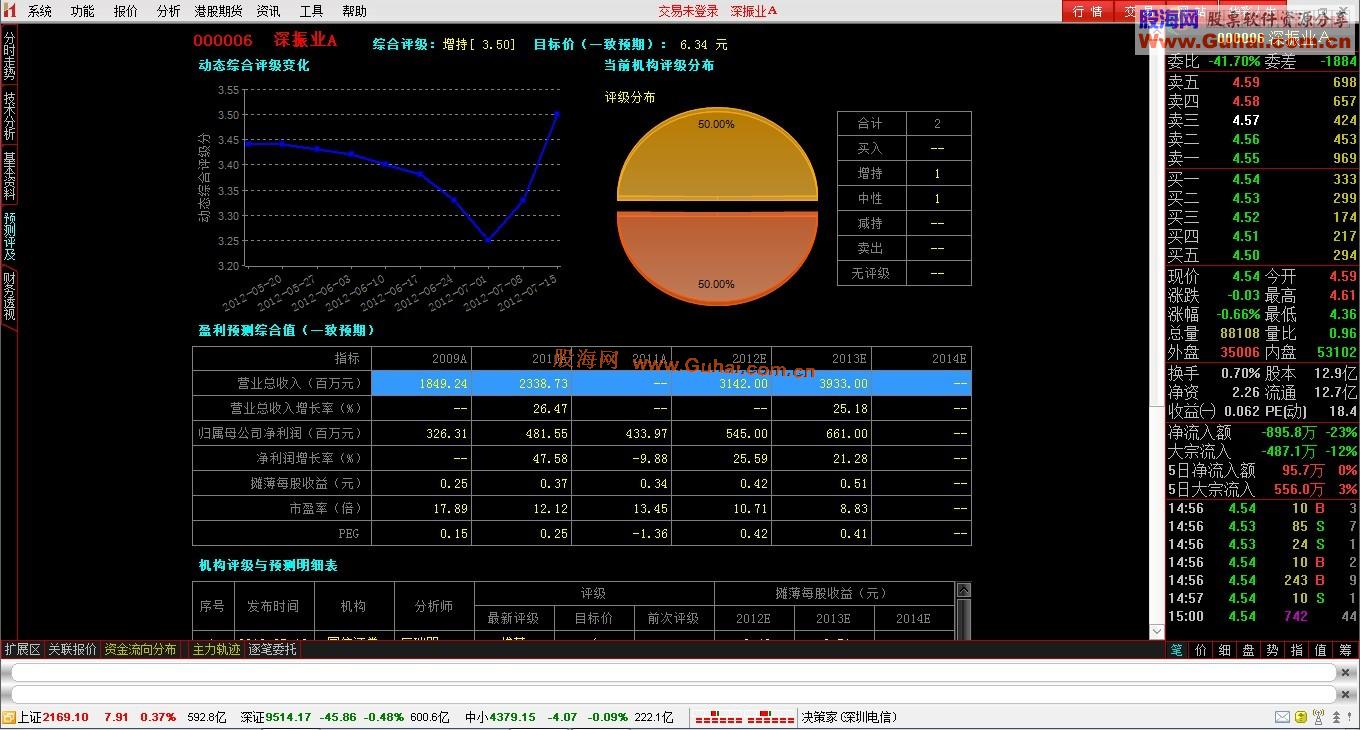Screen dimensions: 1360x730
Task: Open the 港股期货 menu
Action: pyautogui.click(x=218, y=11)
